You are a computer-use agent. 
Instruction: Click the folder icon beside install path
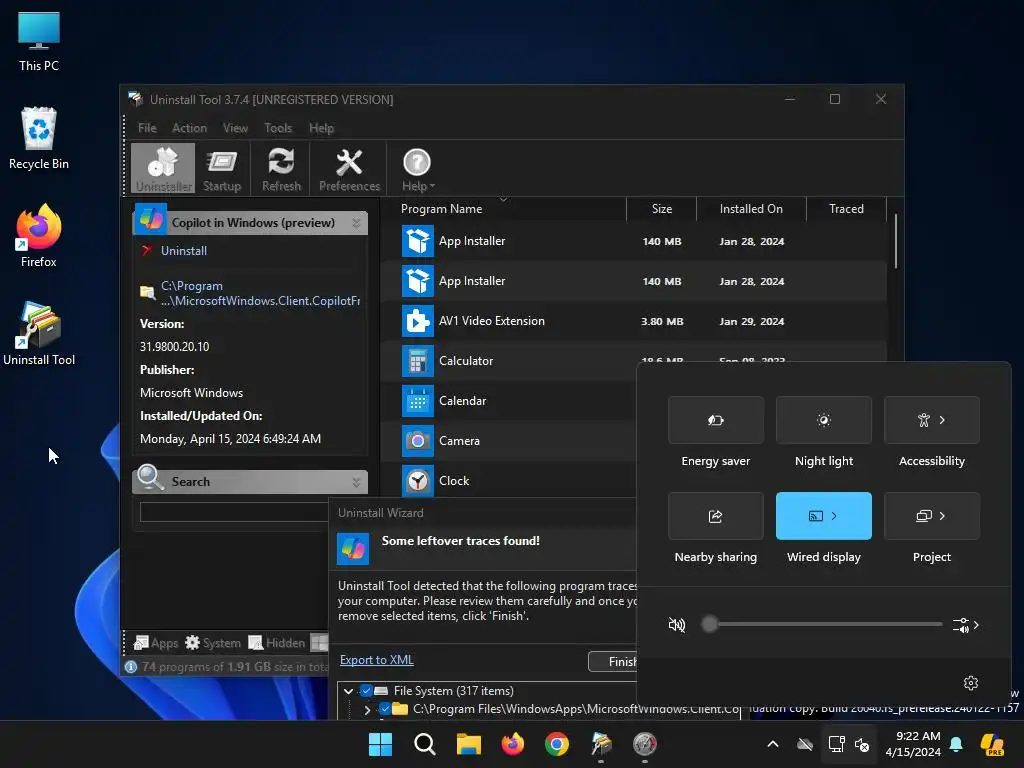point(147,293)
